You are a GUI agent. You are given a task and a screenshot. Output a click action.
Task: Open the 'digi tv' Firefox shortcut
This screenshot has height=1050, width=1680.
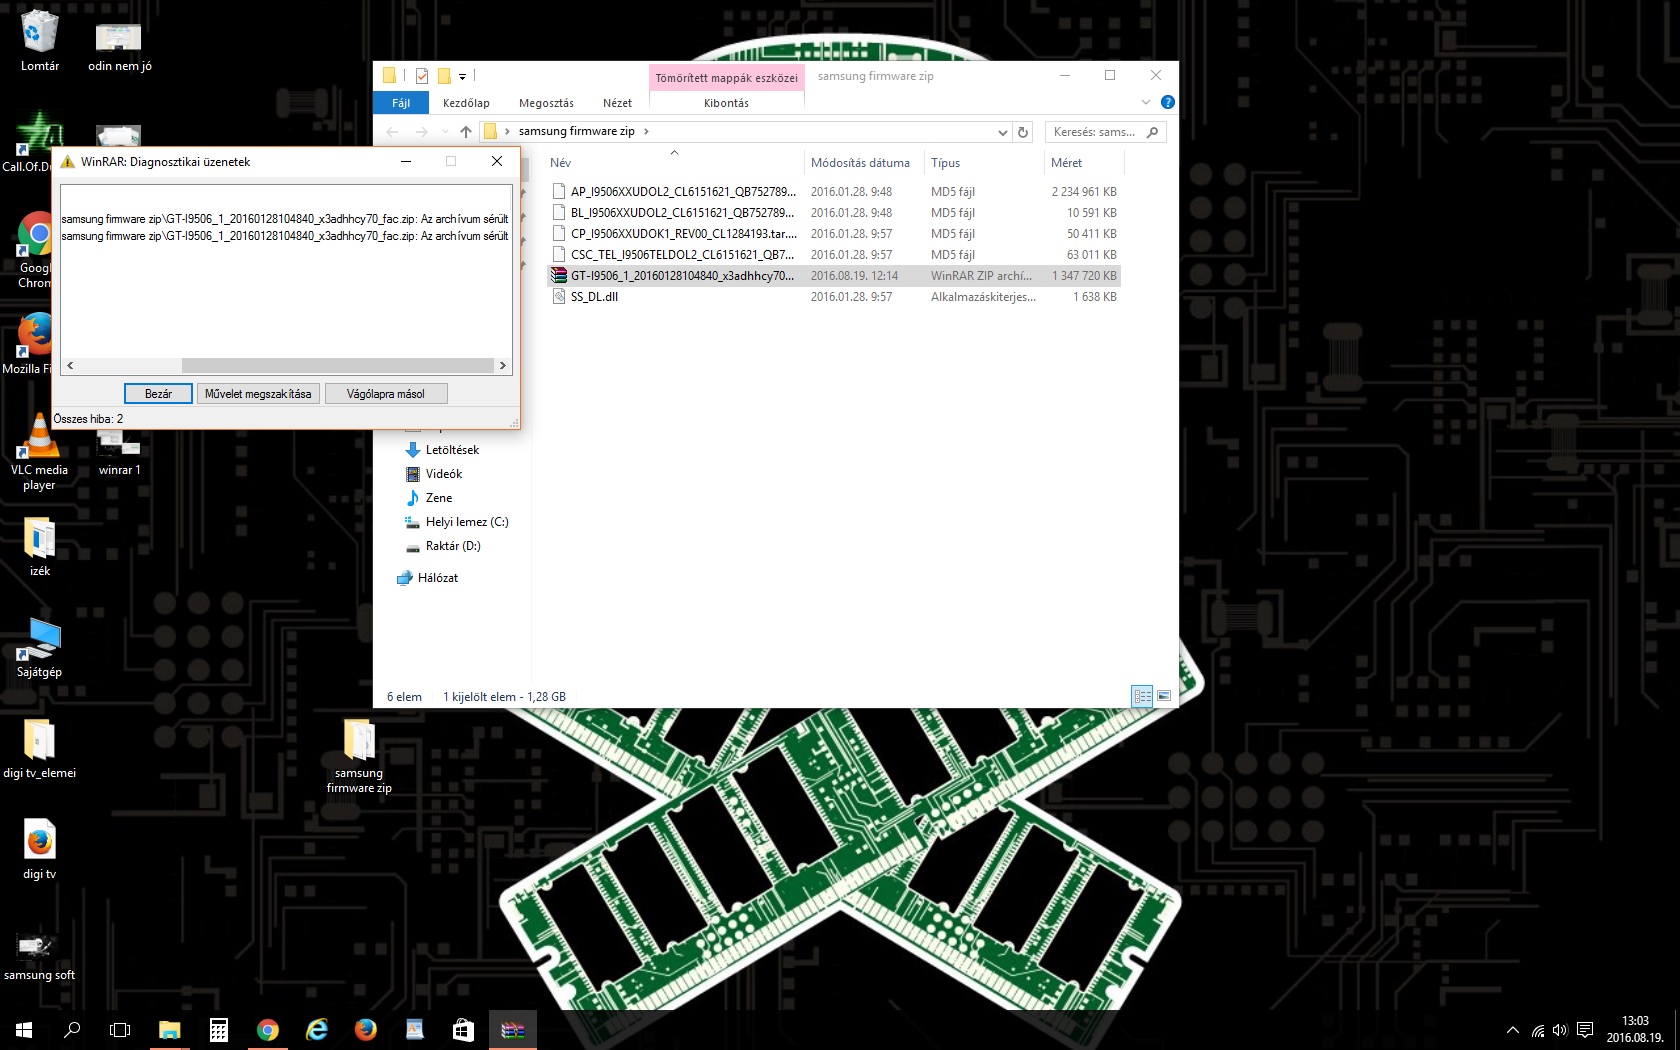coord(39,849)
